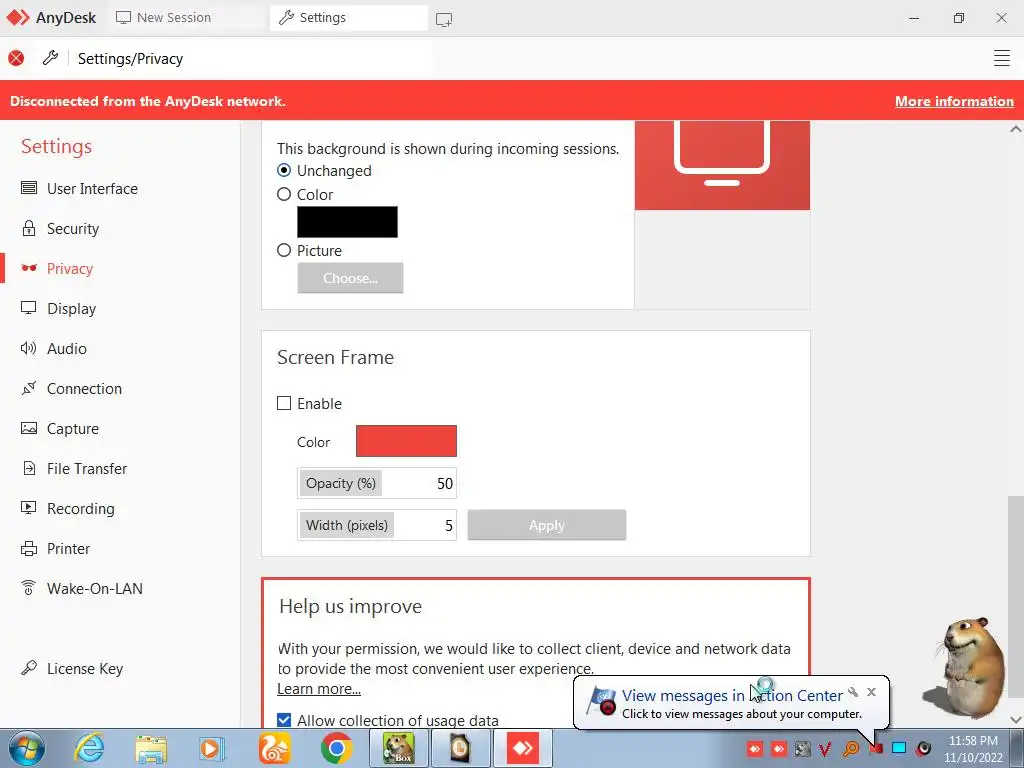Image resolution: width=1024 pixels, height=768 pixels.
Task: Click the wrench icon in the balloon
Action: tap(853, 692)
